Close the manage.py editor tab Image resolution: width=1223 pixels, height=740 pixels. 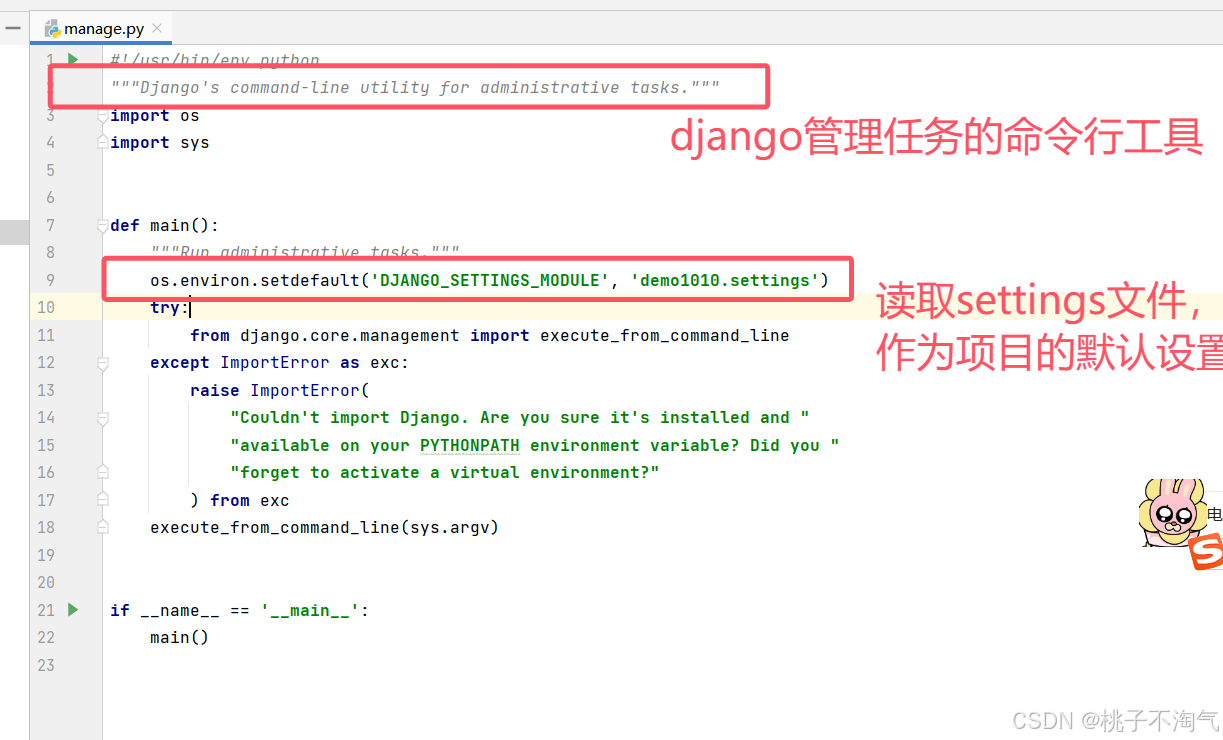pos(159,29)
